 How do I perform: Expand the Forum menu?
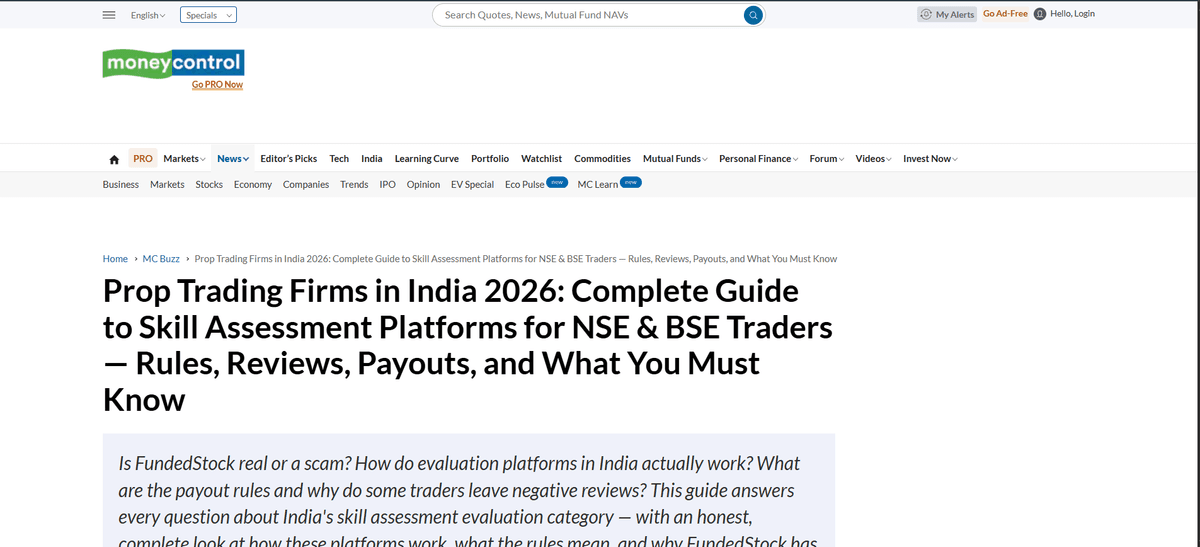click(827, 159)
